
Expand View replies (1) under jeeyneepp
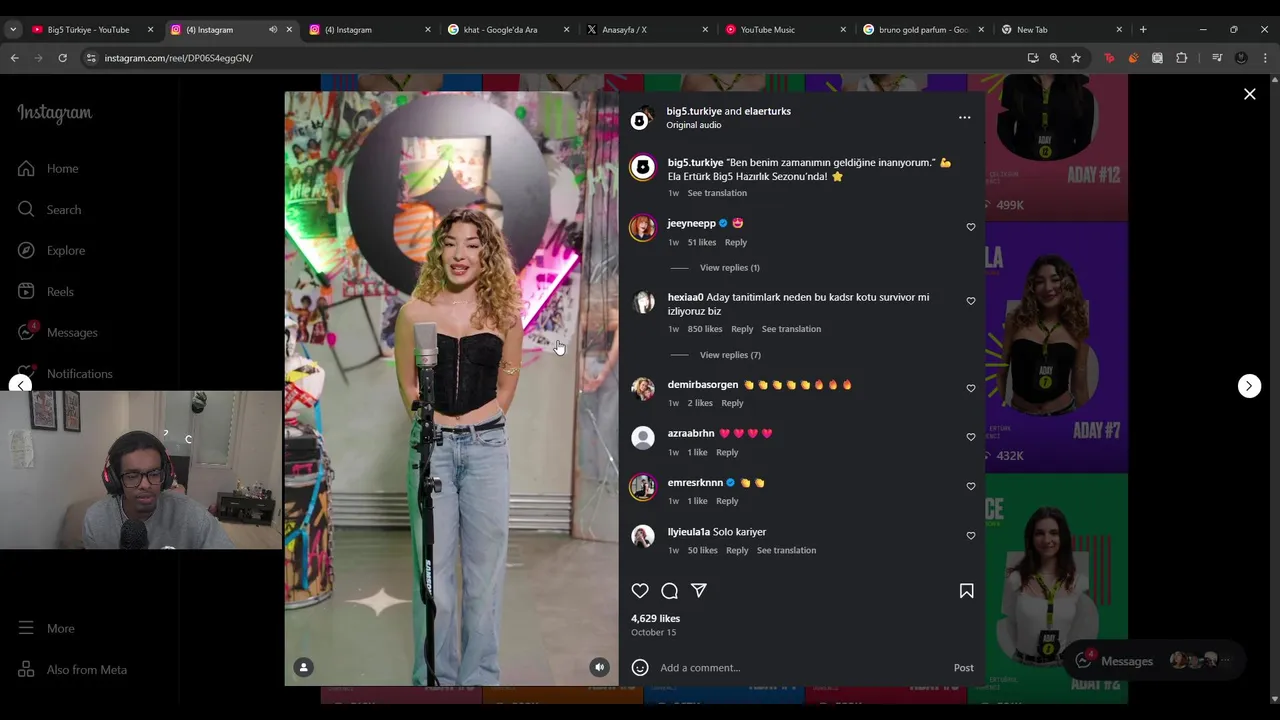729,267
